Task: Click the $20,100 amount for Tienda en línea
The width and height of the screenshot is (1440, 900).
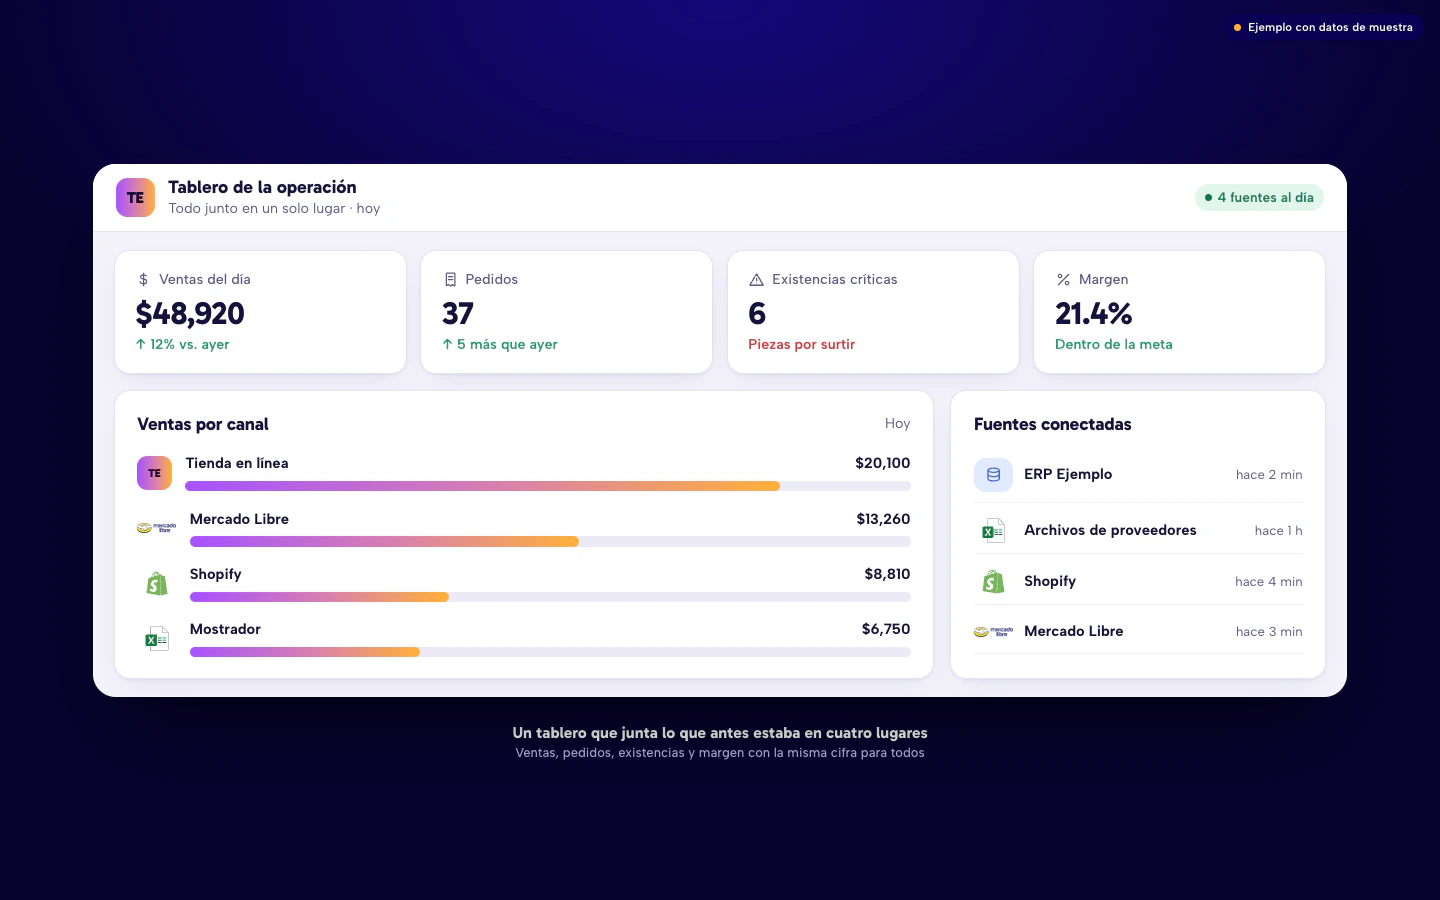Action: [x=883, y=464]
